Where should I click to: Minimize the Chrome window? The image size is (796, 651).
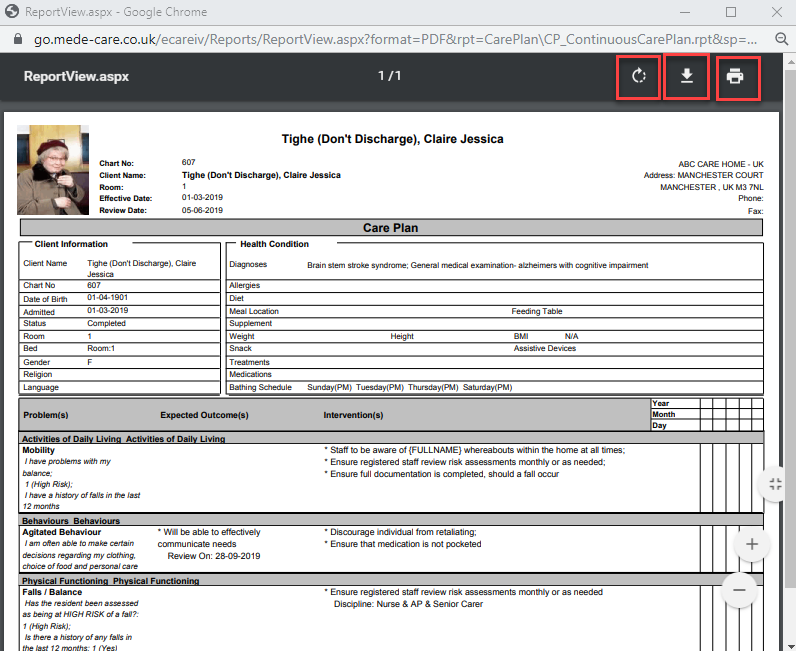[x=685, y=12]
